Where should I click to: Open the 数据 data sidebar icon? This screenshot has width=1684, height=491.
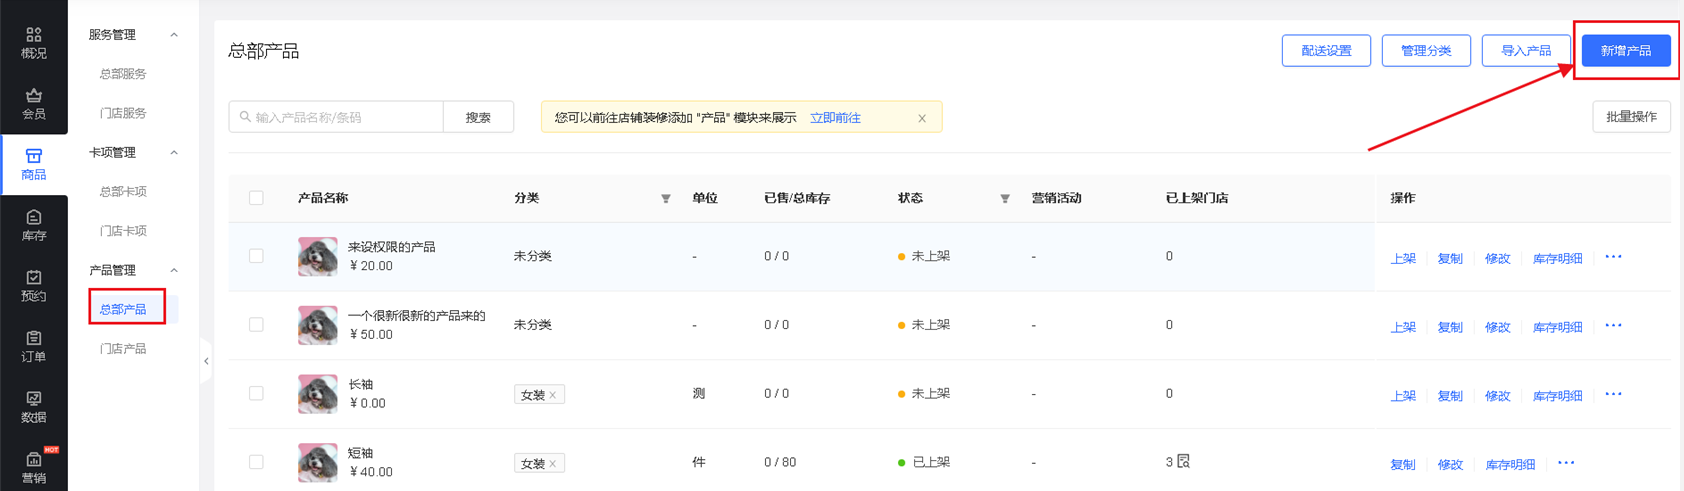tap(34, 407)
